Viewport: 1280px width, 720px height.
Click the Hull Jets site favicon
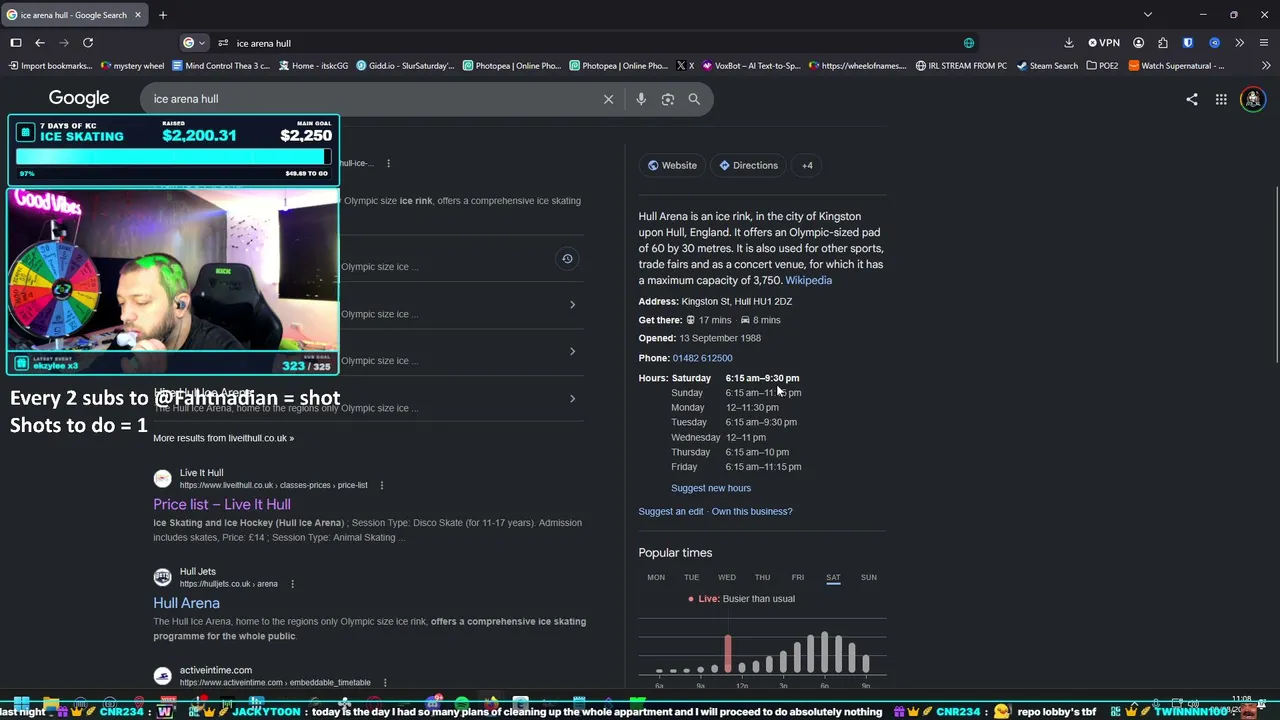click(162, 577)
